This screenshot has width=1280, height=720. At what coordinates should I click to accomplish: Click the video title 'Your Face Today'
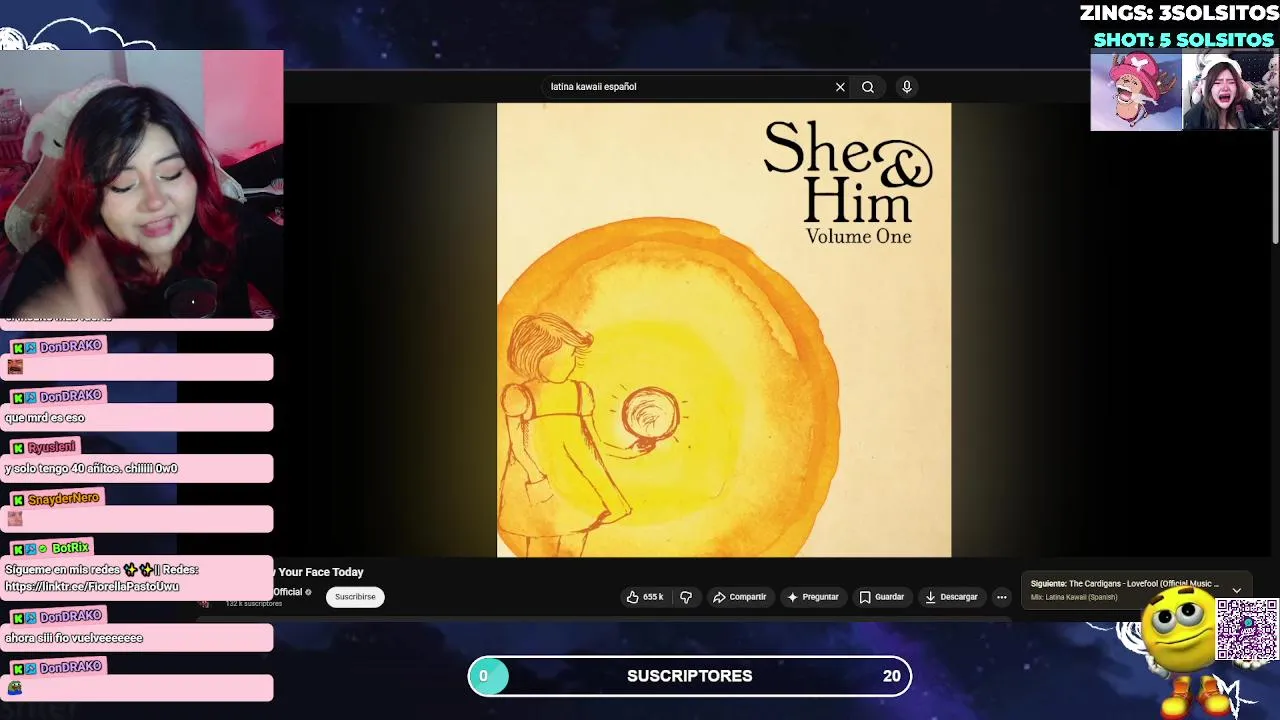click(320, 572)
